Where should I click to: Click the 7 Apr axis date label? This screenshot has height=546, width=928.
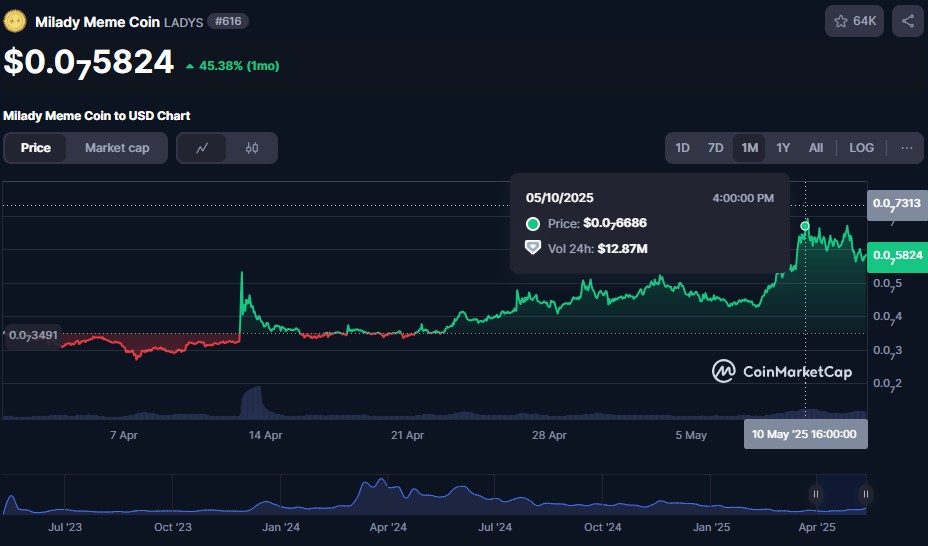click(124, 435)
